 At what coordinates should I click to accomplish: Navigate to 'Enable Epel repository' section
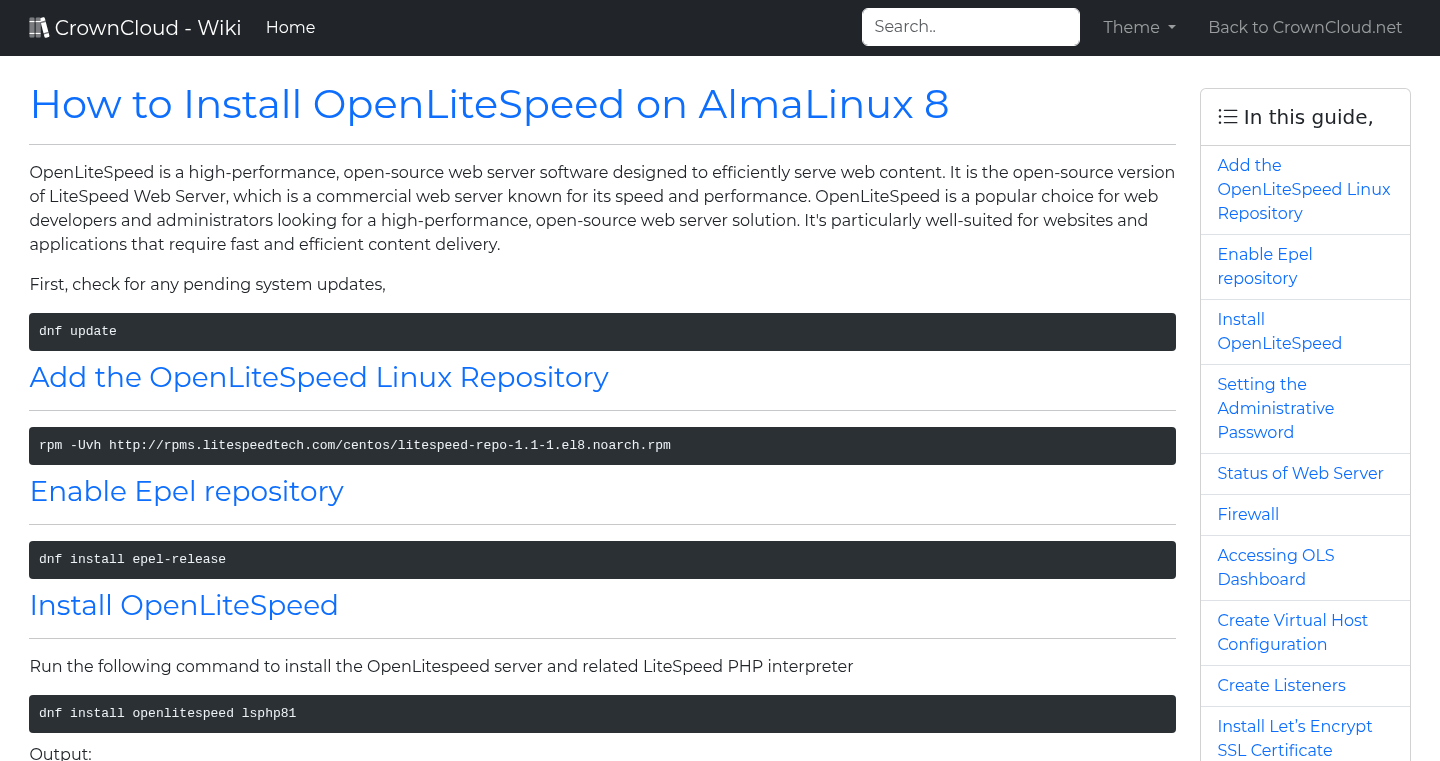point(1264,266)
